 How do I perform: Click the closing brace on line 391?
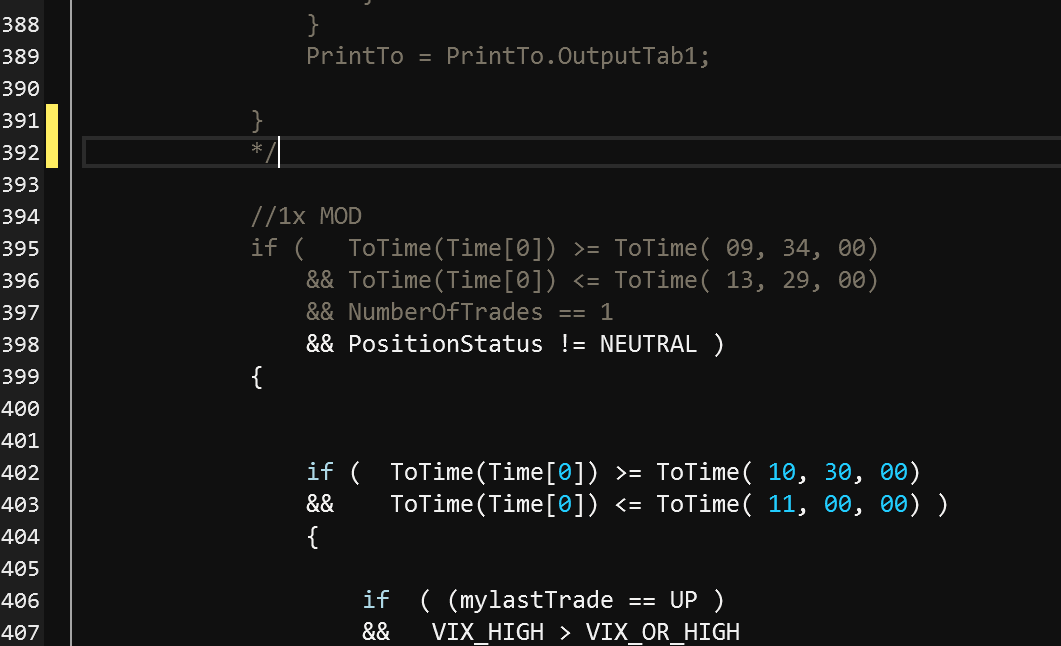click(x=257, y=121)
